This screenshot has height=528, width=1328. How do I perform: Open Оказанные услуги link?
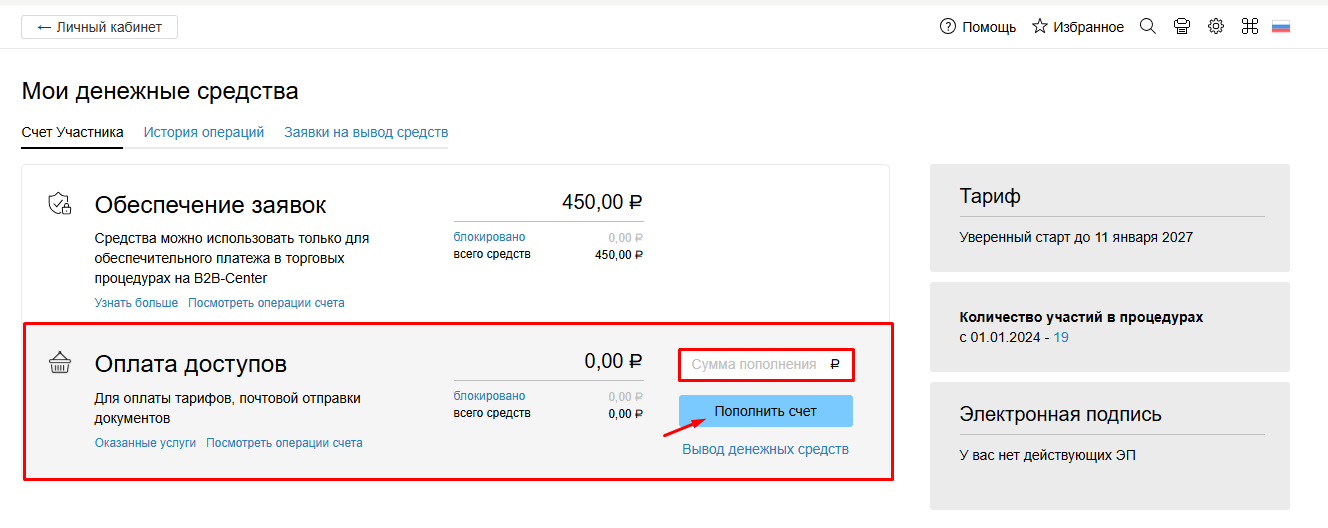(x=145, y=443)
